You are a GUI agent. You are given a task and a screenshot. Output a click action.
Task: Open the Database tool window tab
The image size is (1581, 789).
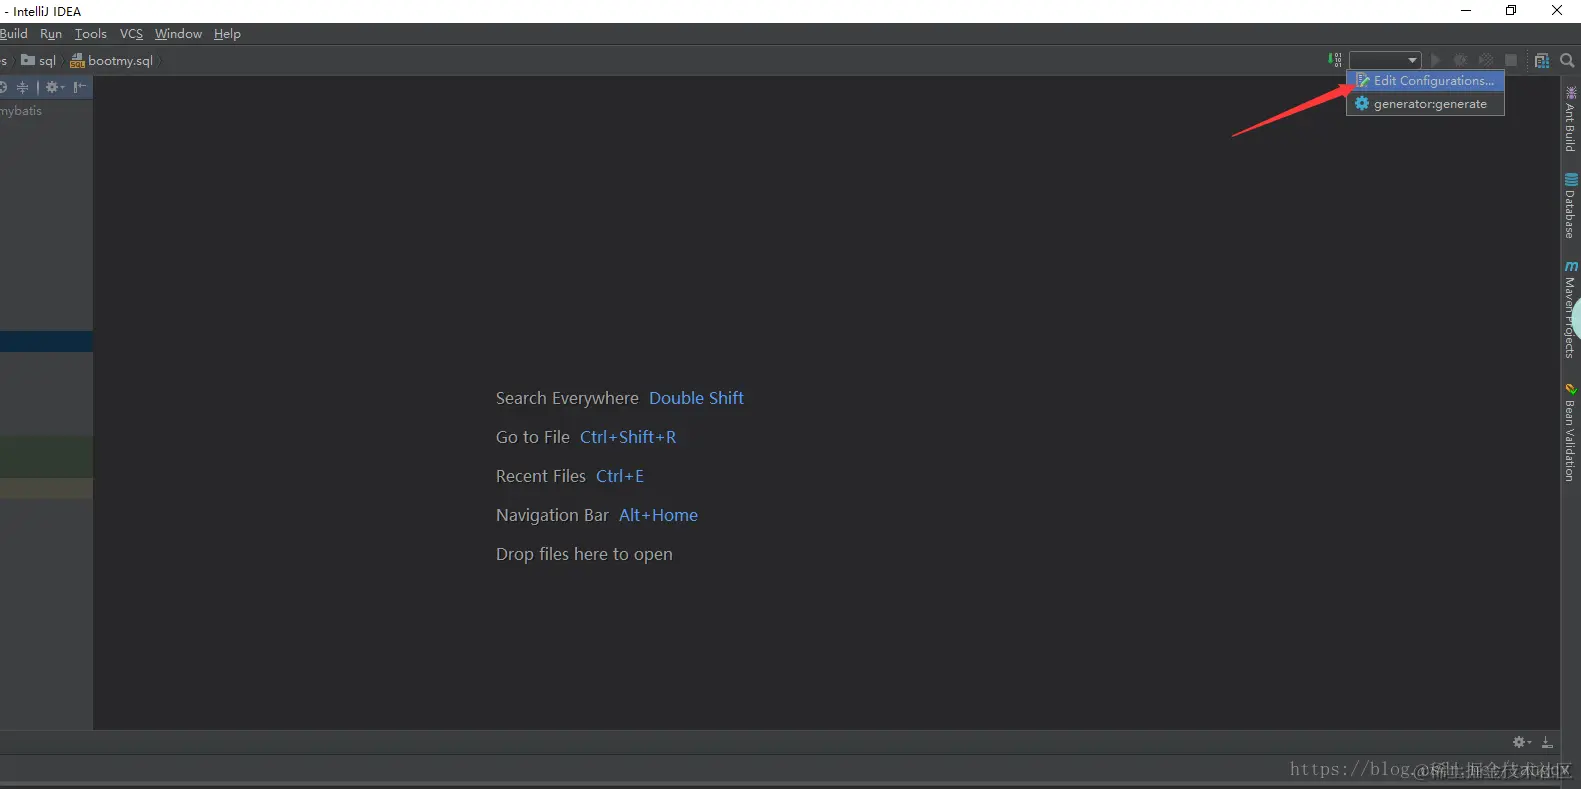tap(1570, 206)
